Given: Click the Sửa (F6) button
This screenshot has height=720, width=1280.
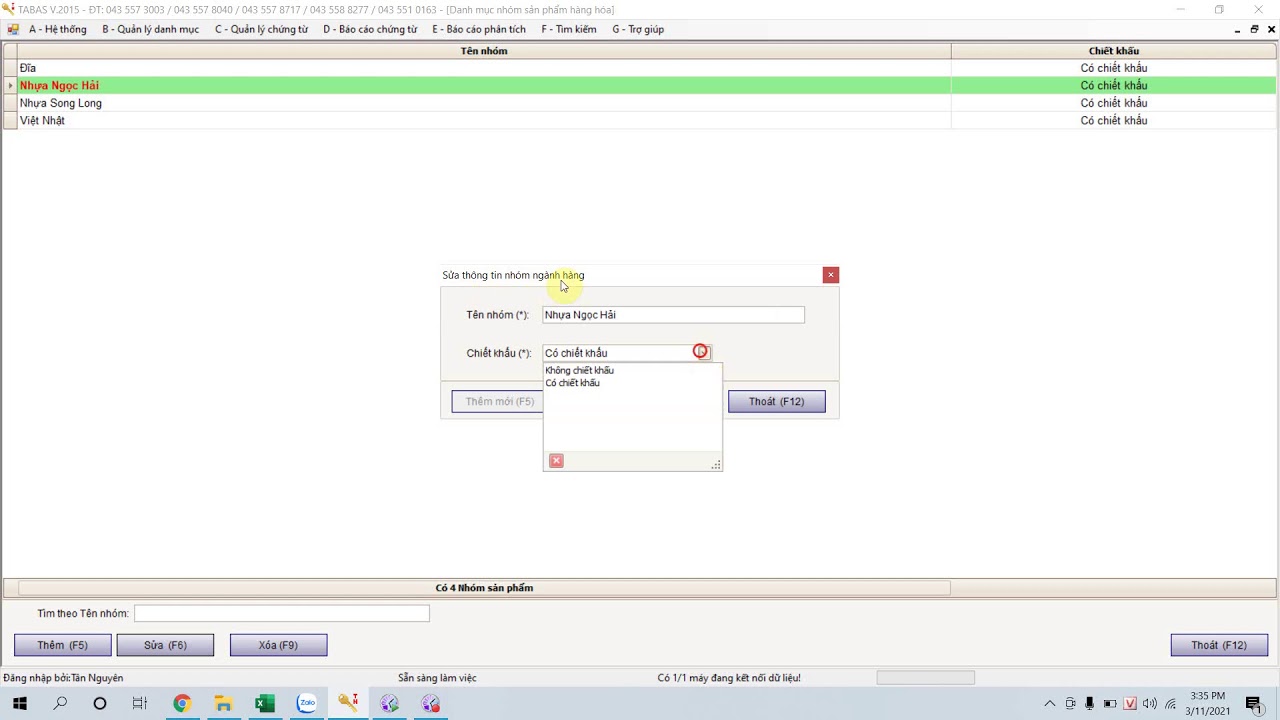Looking at the screenshot, I should click(165, 645).
